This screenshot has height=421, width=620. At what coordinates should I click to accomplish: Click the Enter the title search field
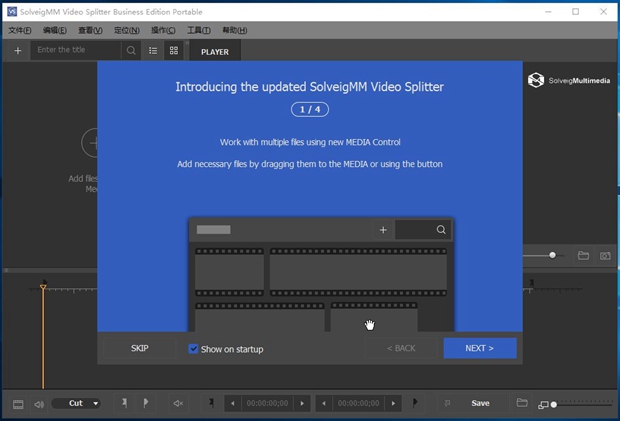[x=76, y=50]
